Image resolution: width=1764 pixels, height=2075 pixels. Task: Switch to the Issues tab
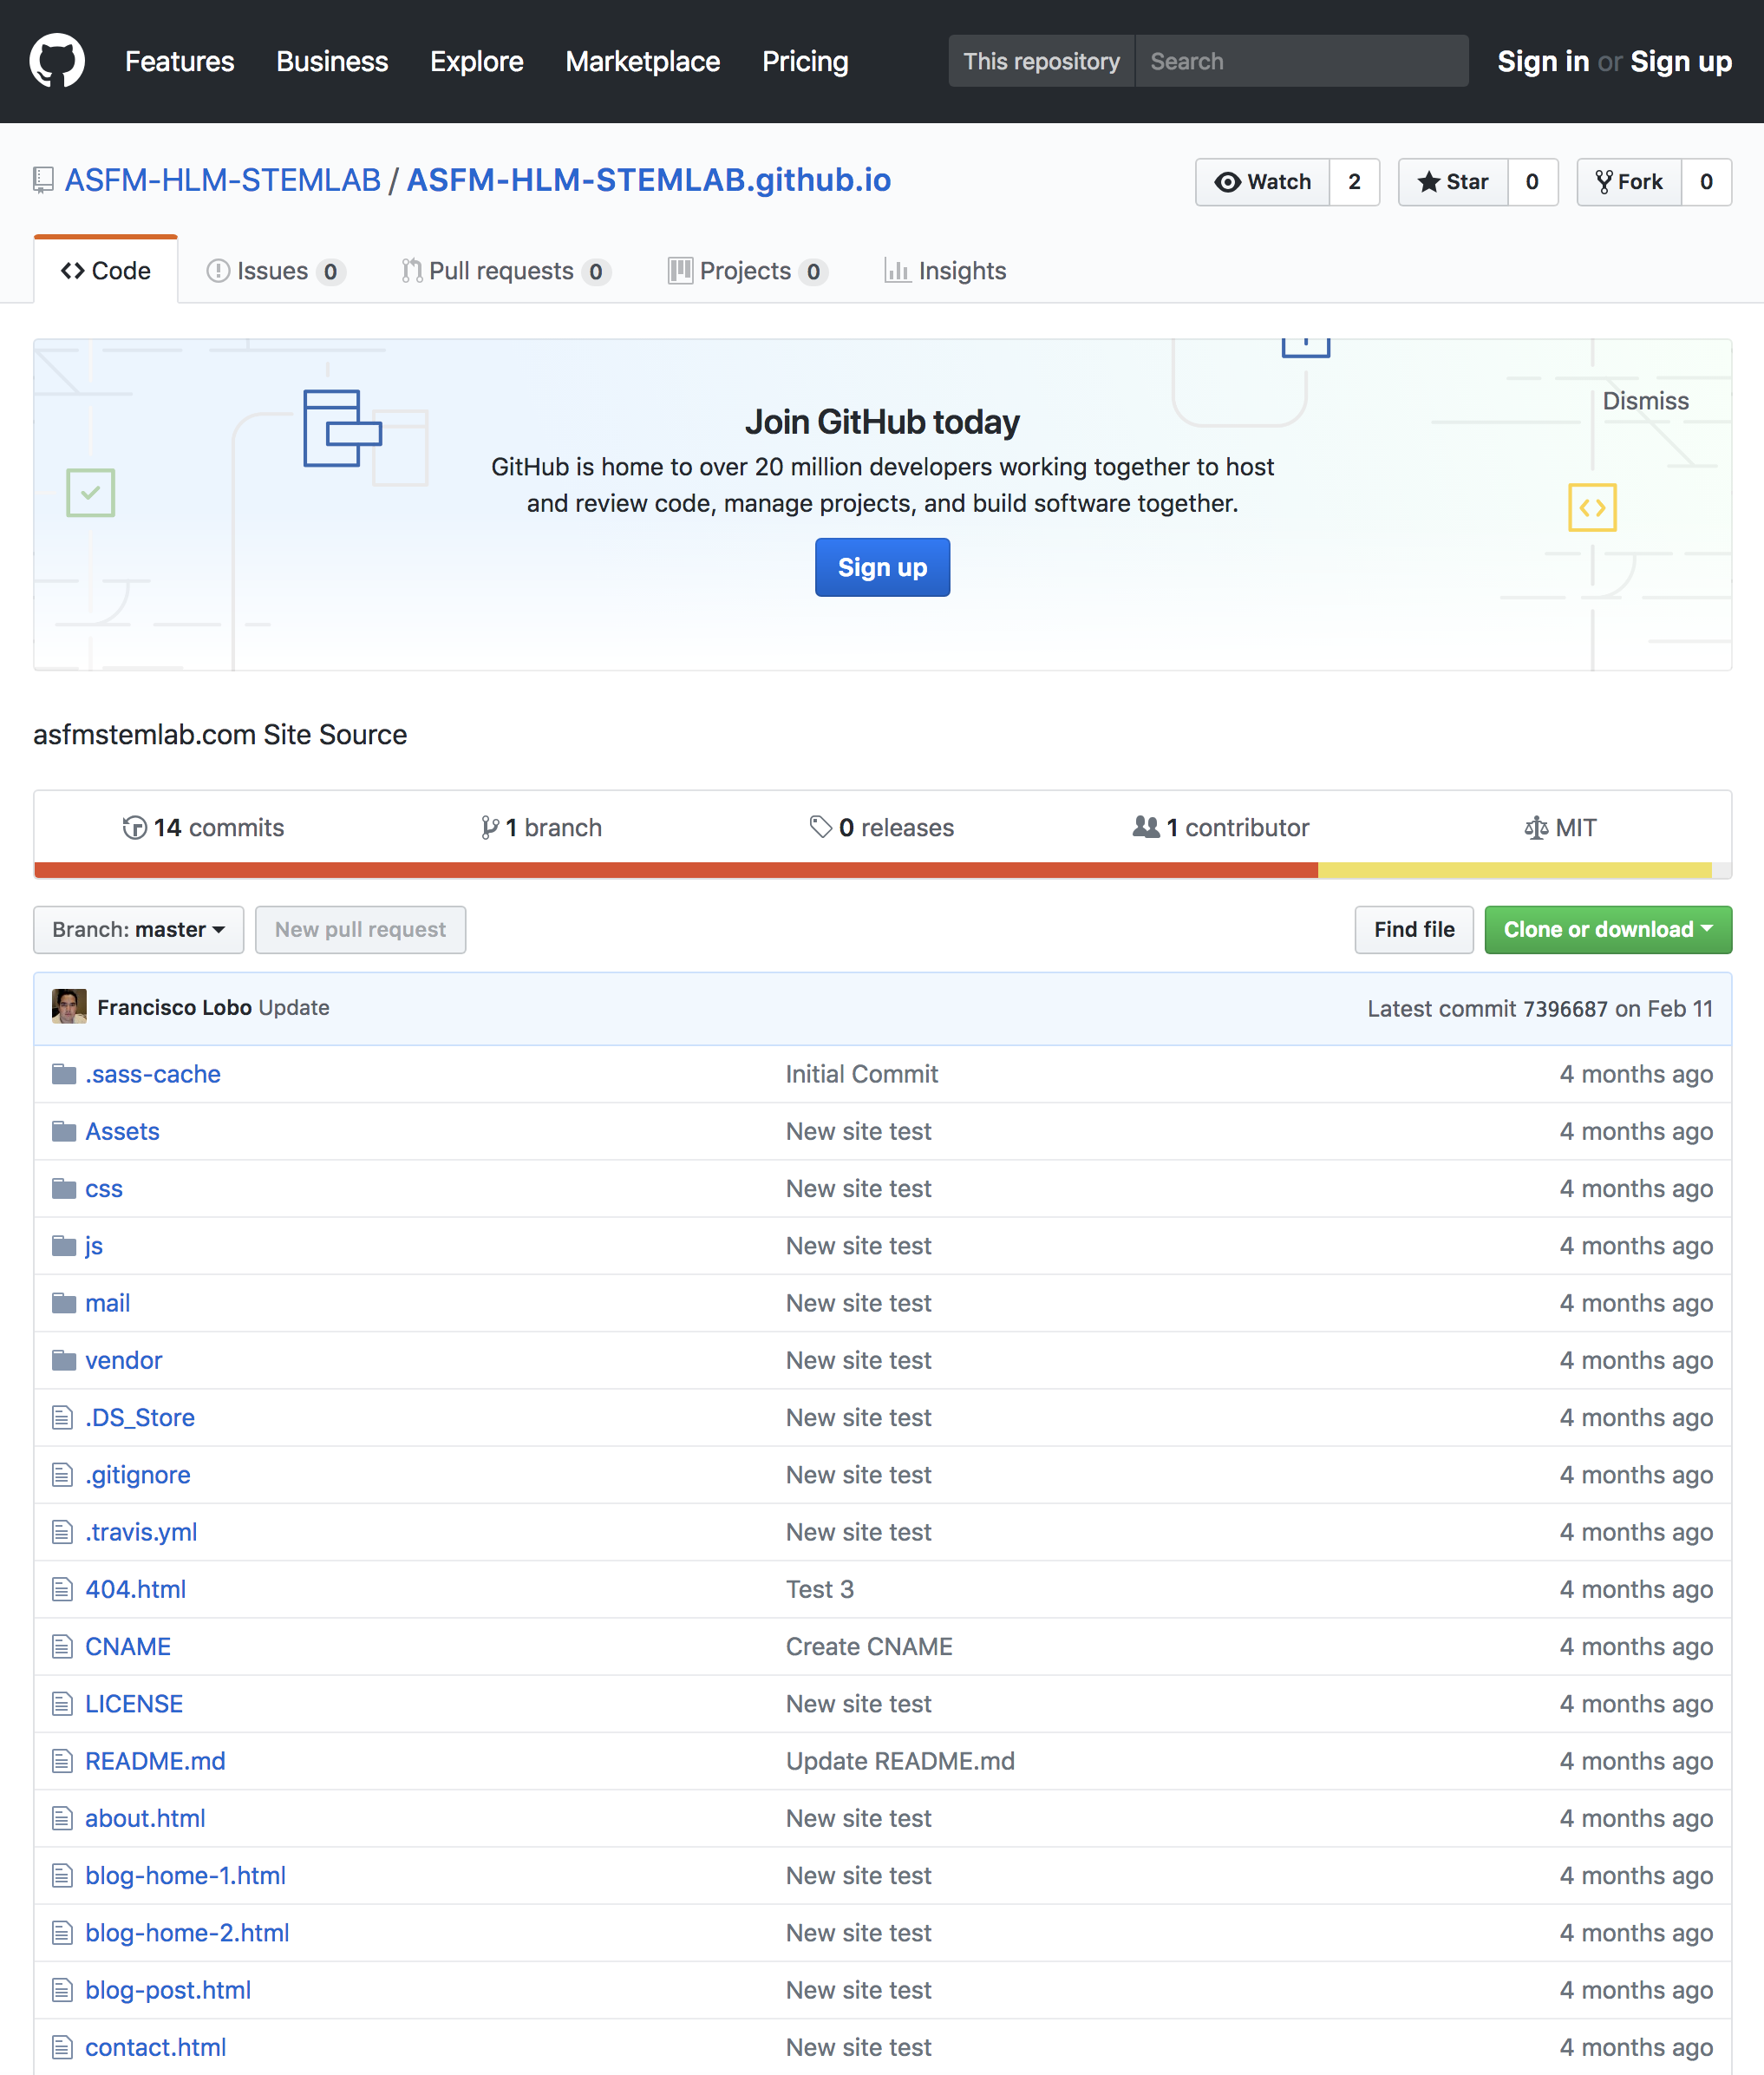276,271
